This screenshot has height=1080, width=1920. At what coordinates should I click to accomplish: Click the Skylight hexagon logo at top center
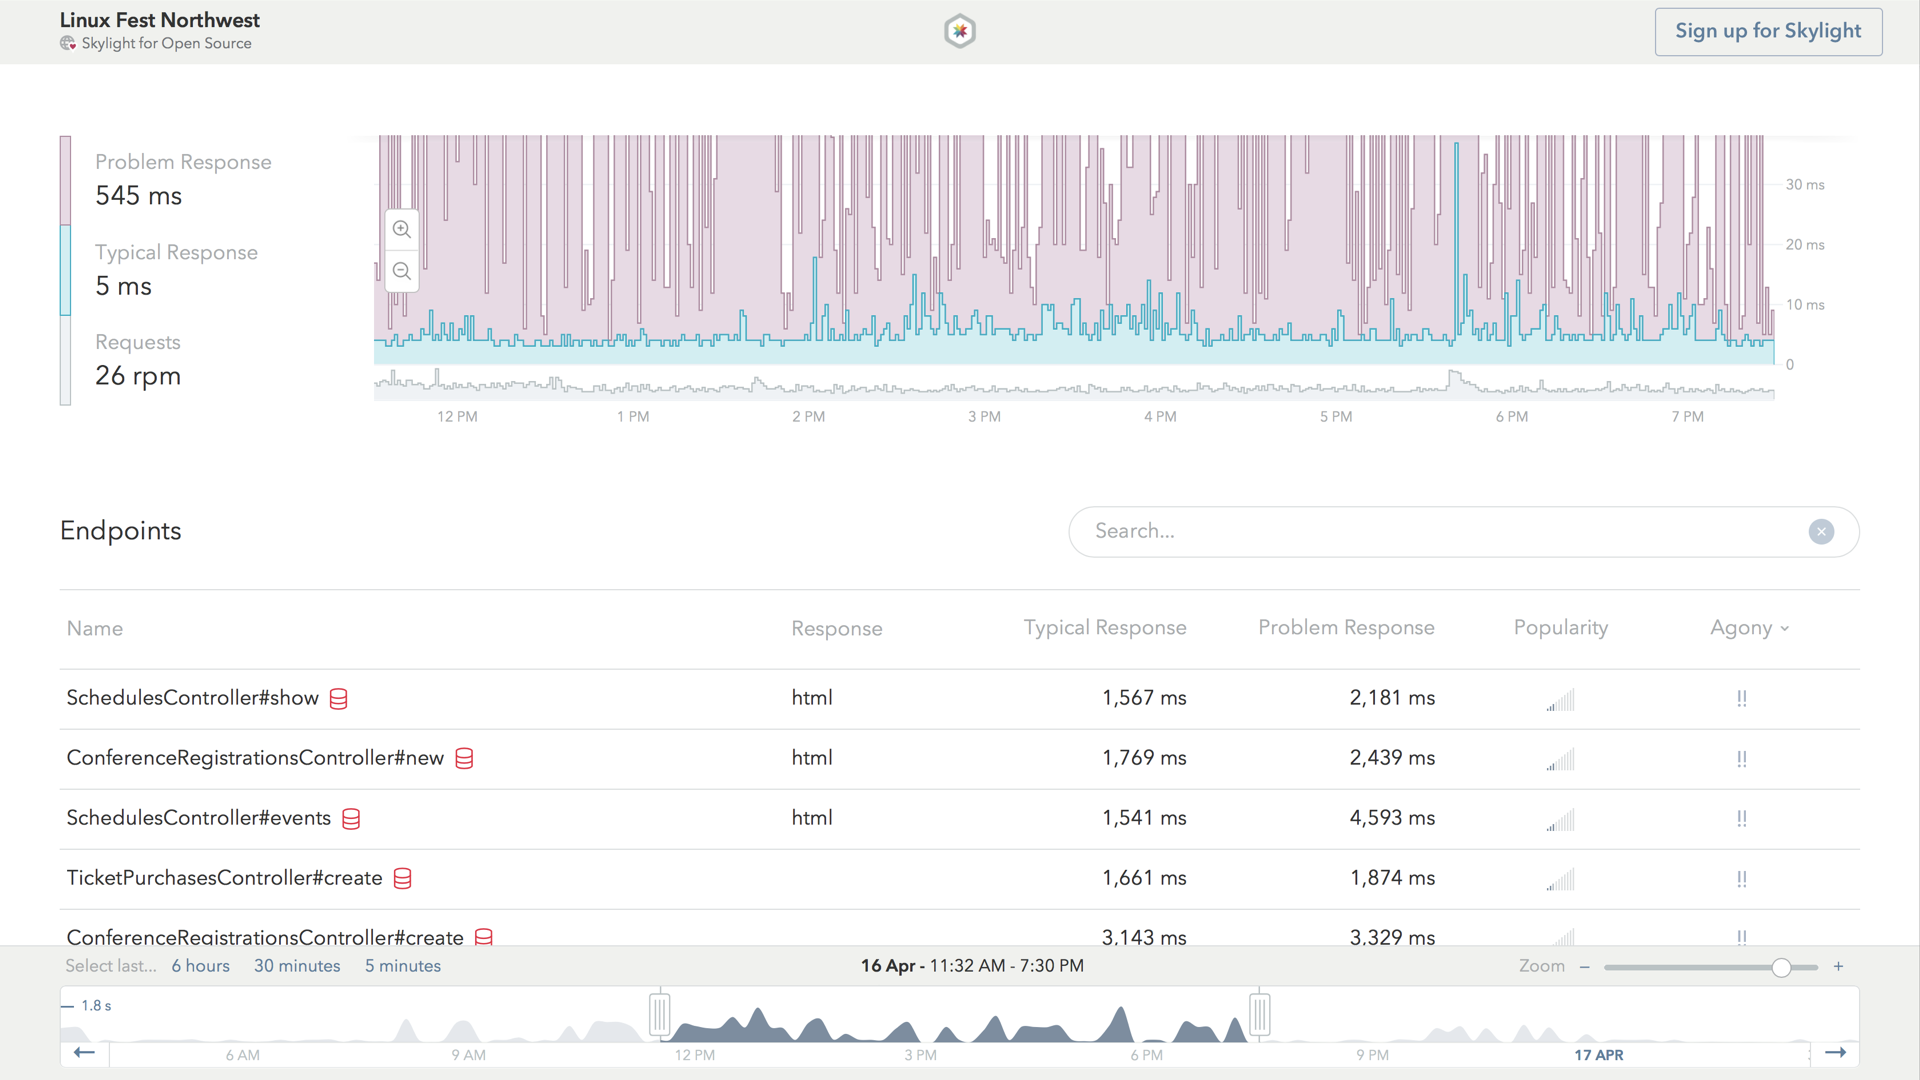pos(959,31)
